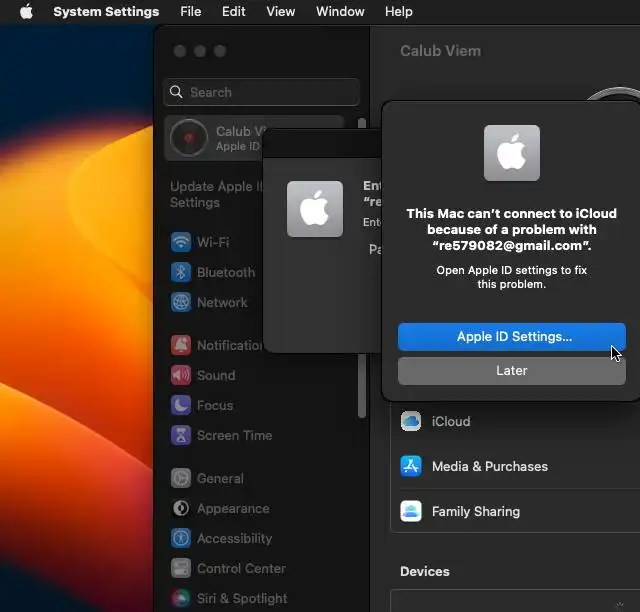Open Accessibility settings label
This screenshot has height=612, width=640.
point(234,538)
